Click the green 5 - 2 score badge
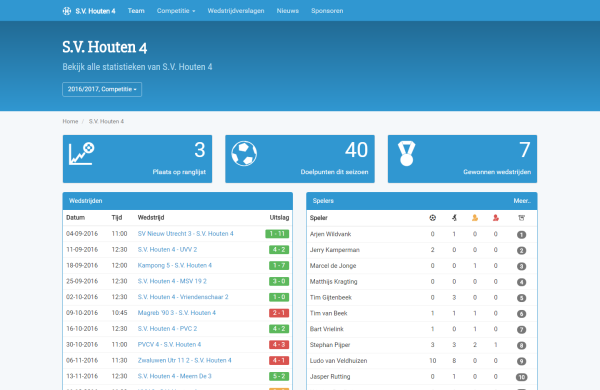Image resolution: width=600 pixels, height=390 pixels. click(x=279, y=377)
